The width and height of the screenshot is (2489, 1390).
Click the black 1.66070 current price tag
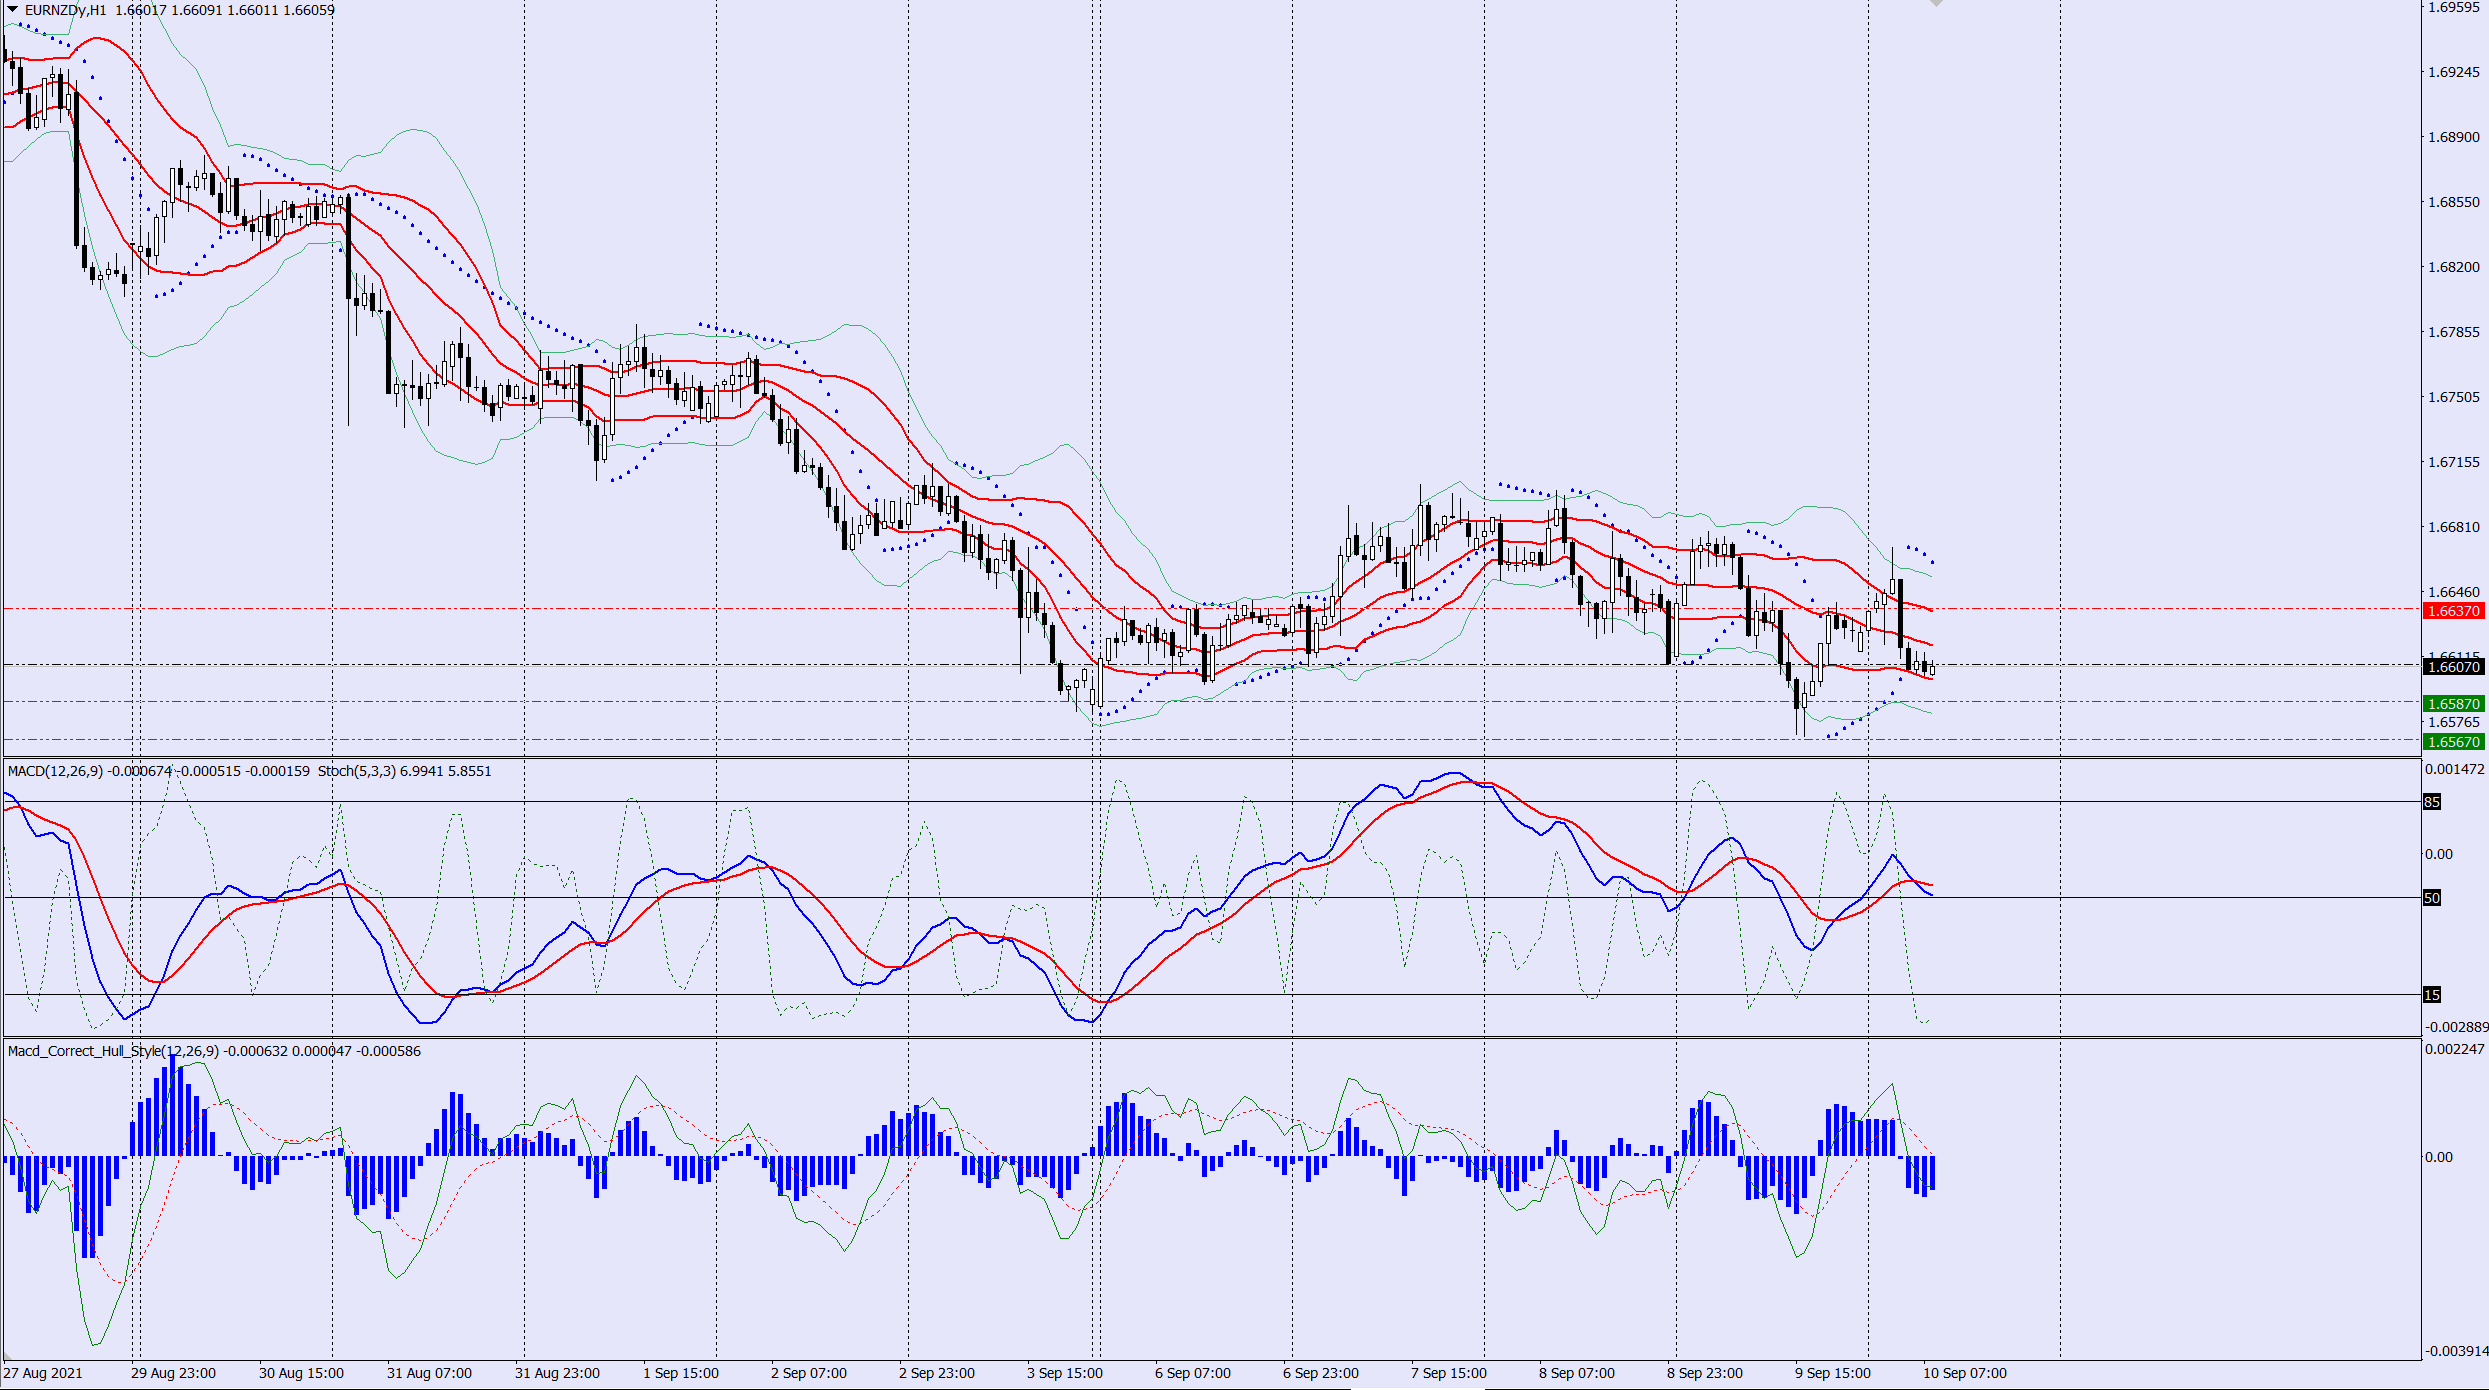tap(2454, 667)
